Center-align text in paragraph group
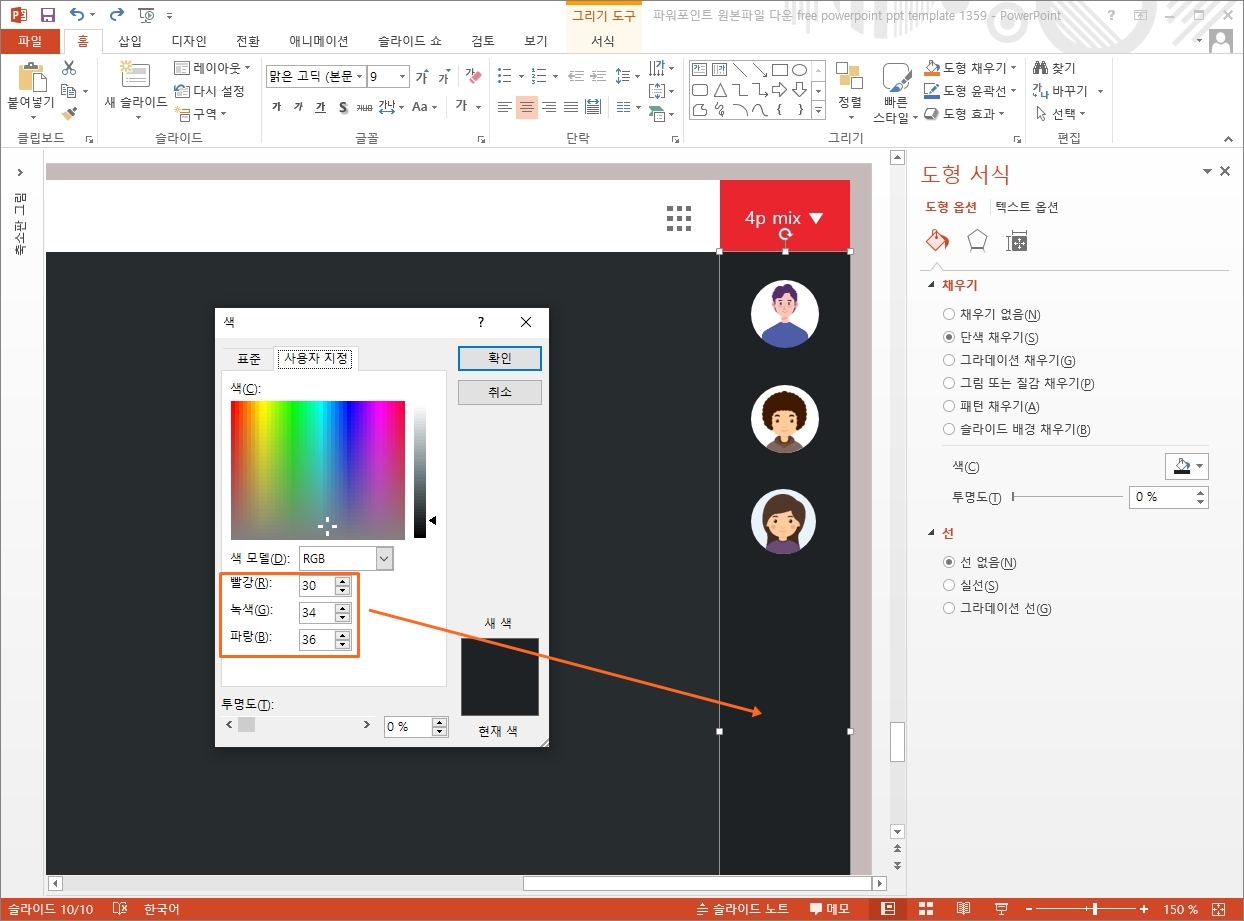Viewport: 1244px width, 921px height. [x=527, y=107]
